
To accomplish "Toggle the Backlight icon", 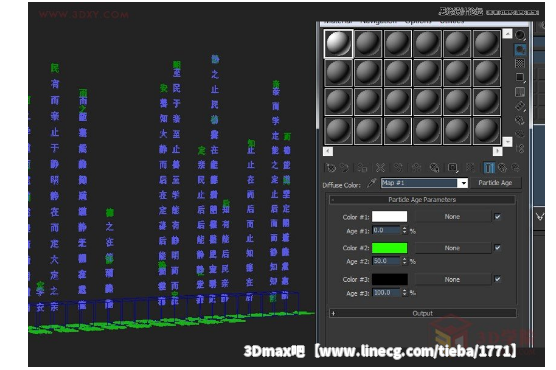I will coord(520,49).
